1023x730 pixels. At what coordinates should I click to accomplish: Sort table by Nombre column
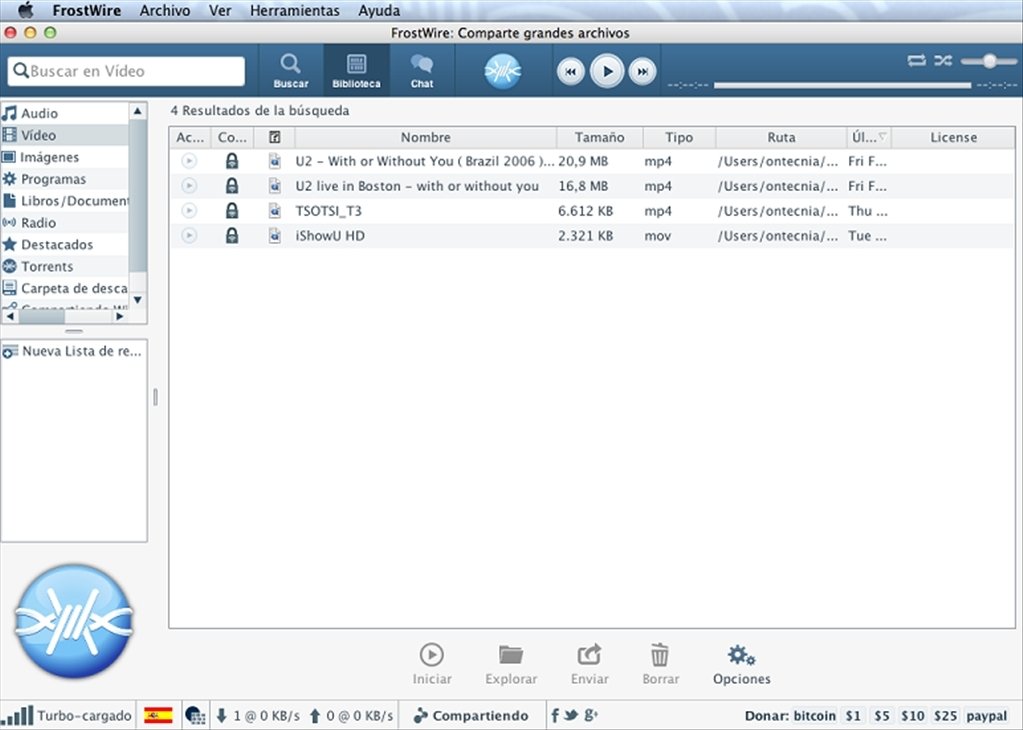tap(425, 138)
